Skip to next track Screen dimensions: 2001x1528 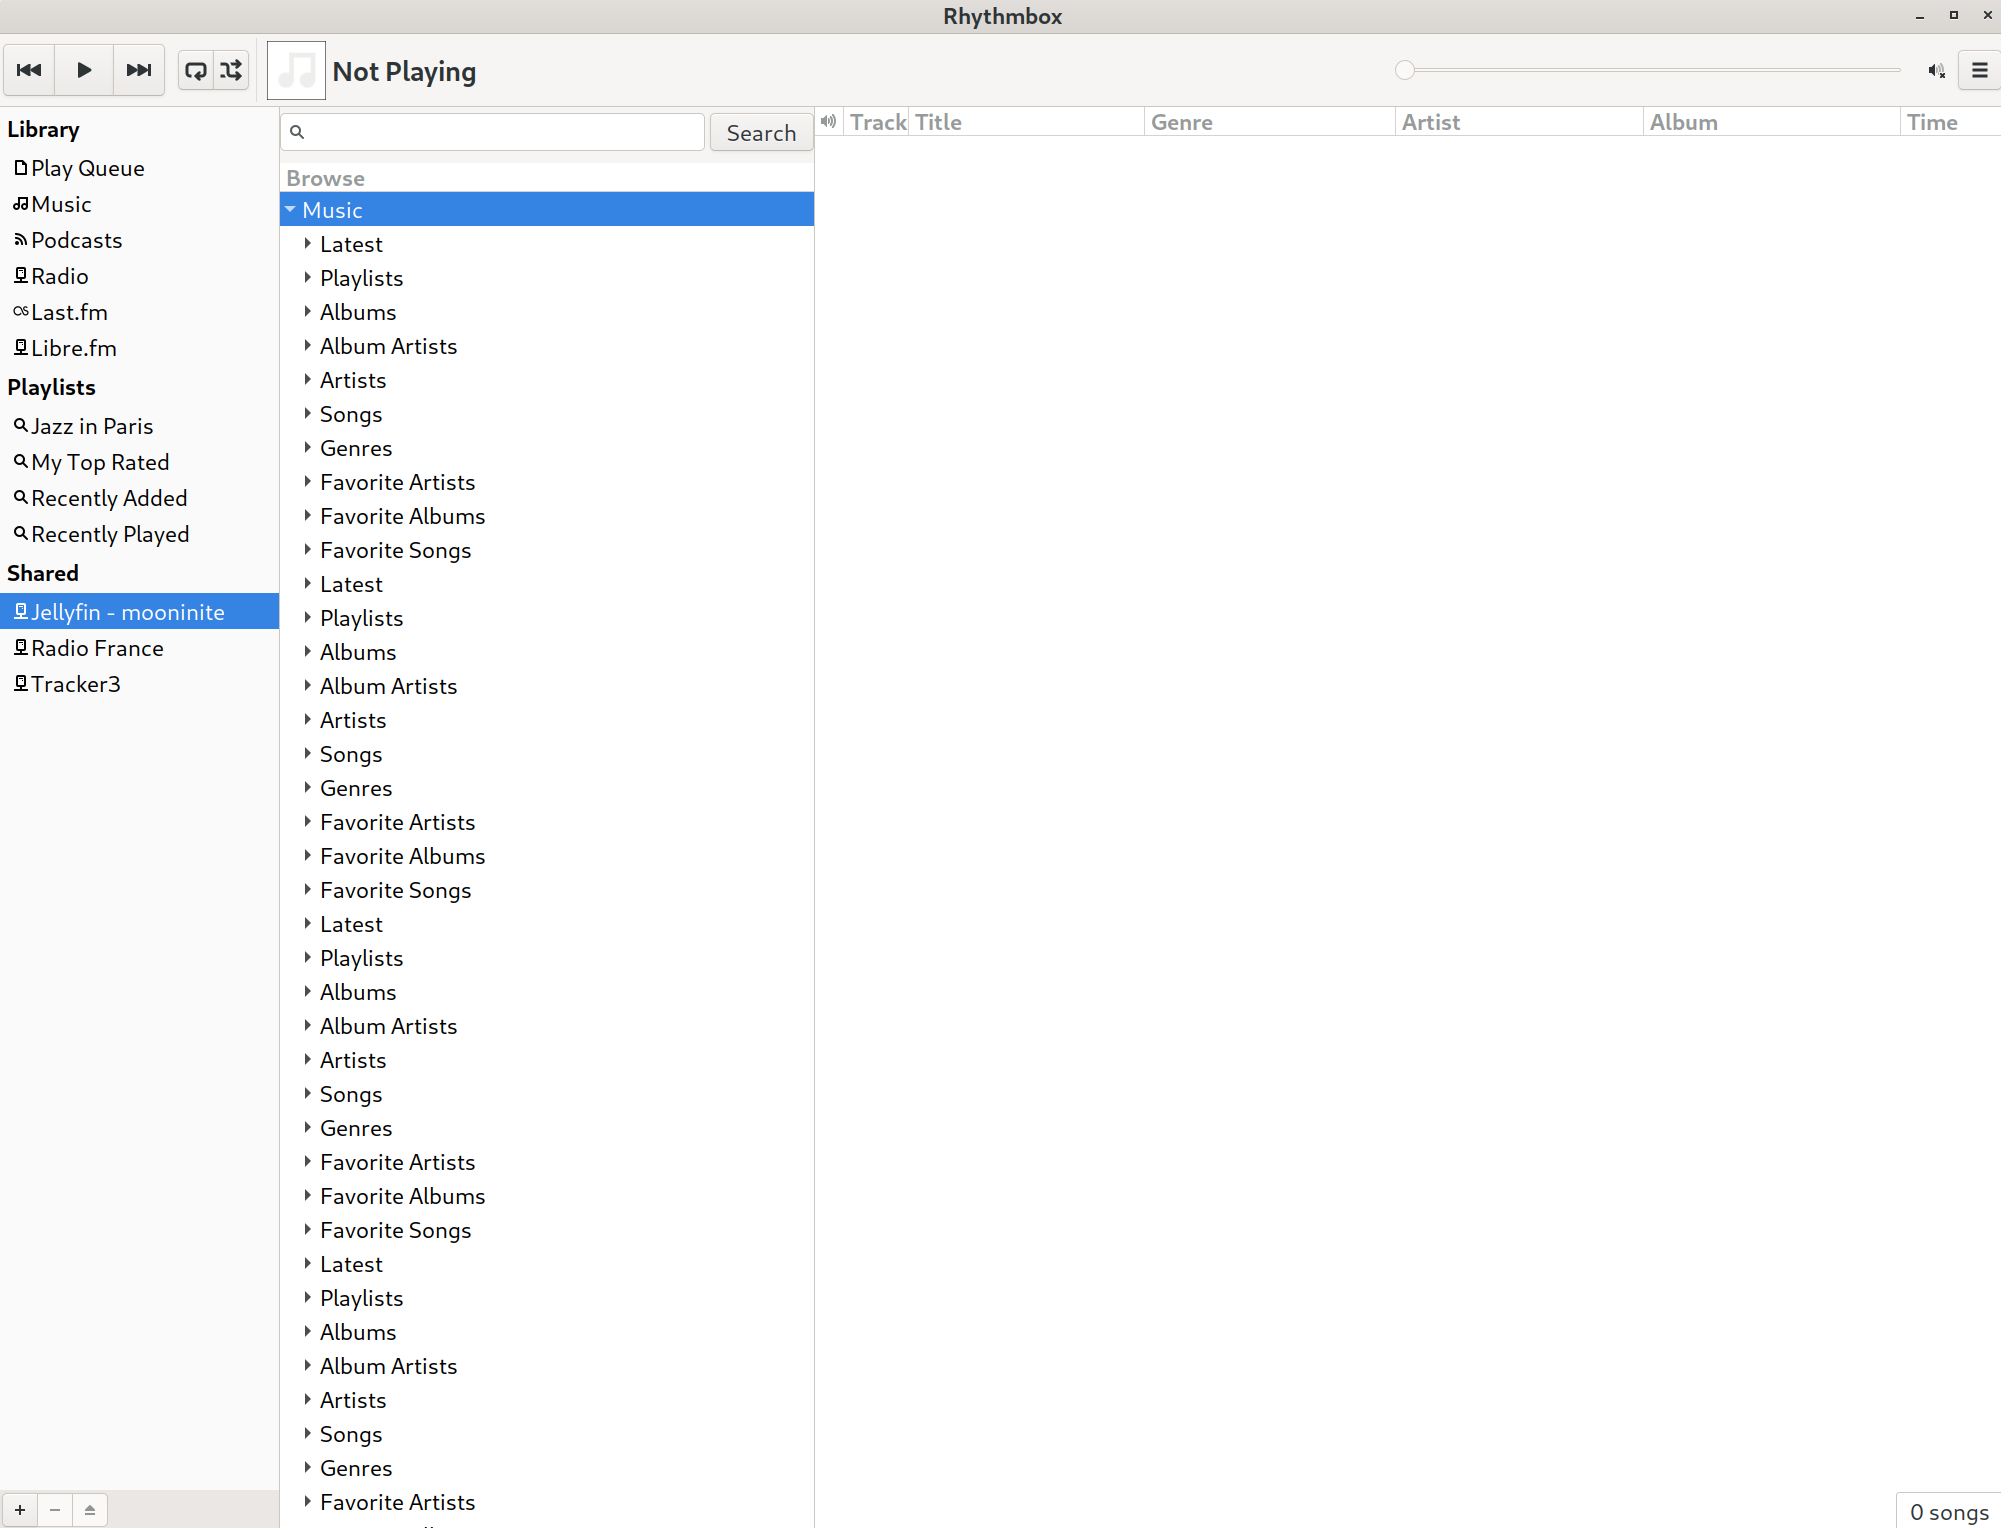click(138, 70)
